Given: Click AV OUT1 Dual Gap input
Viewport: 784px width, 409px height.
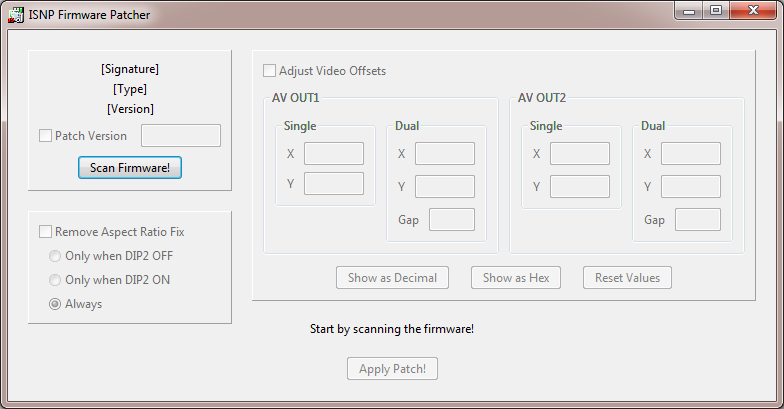Looking at the screenshot, I should 452,220.
